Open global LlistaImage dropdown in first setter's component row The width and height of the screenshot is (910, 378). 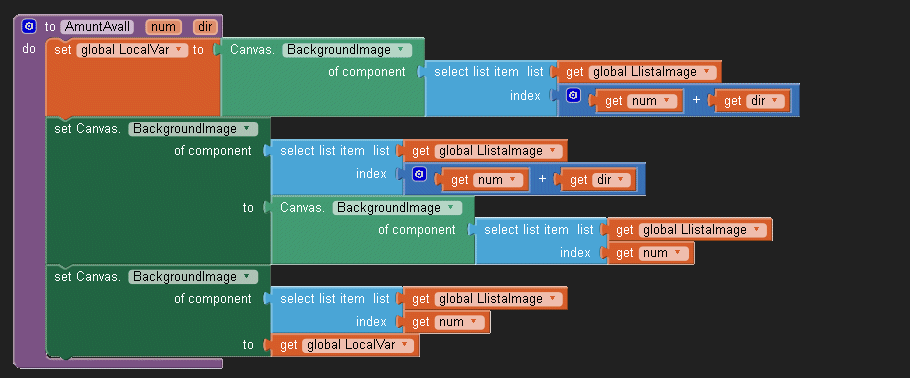[499, 152]
